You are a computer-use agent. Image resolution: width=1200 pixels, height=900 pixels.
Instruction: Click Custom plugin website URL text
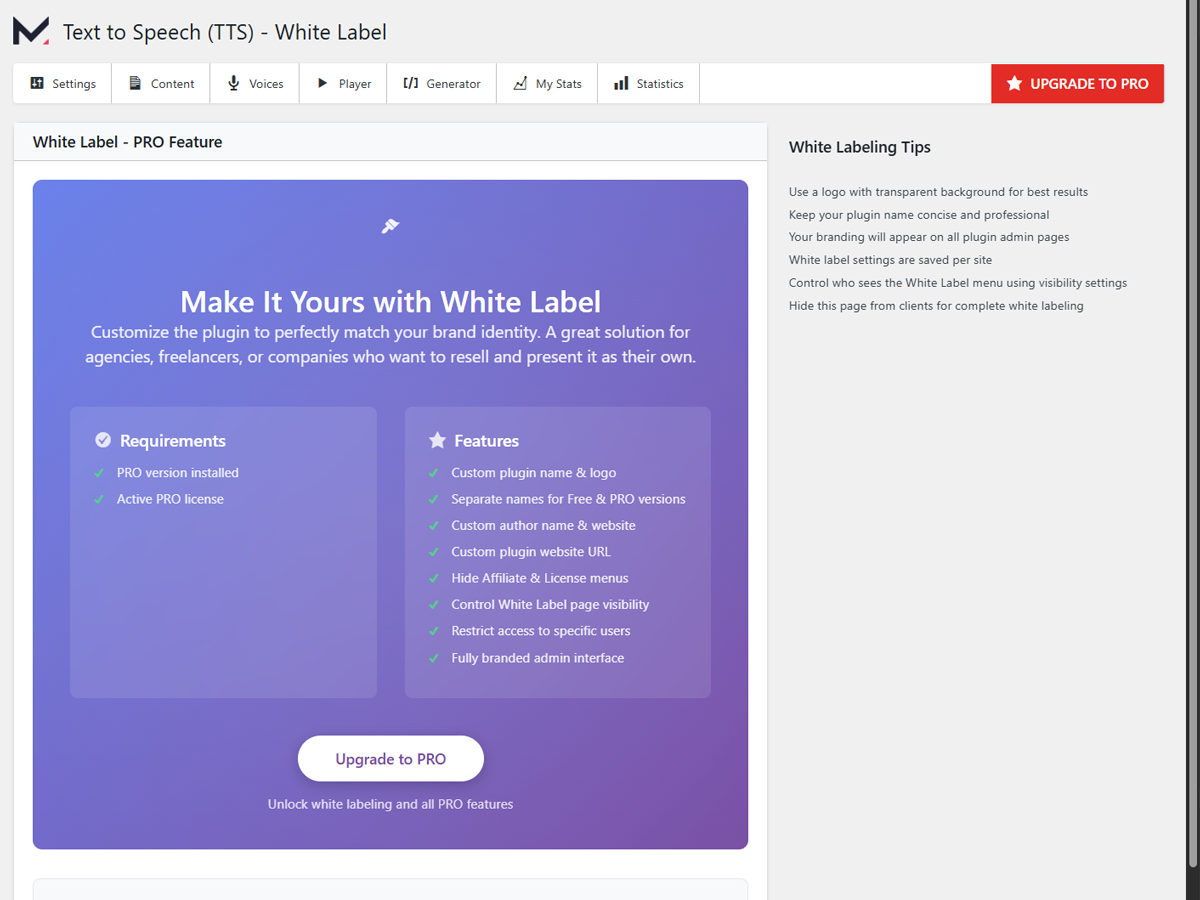tap(531, 552)
